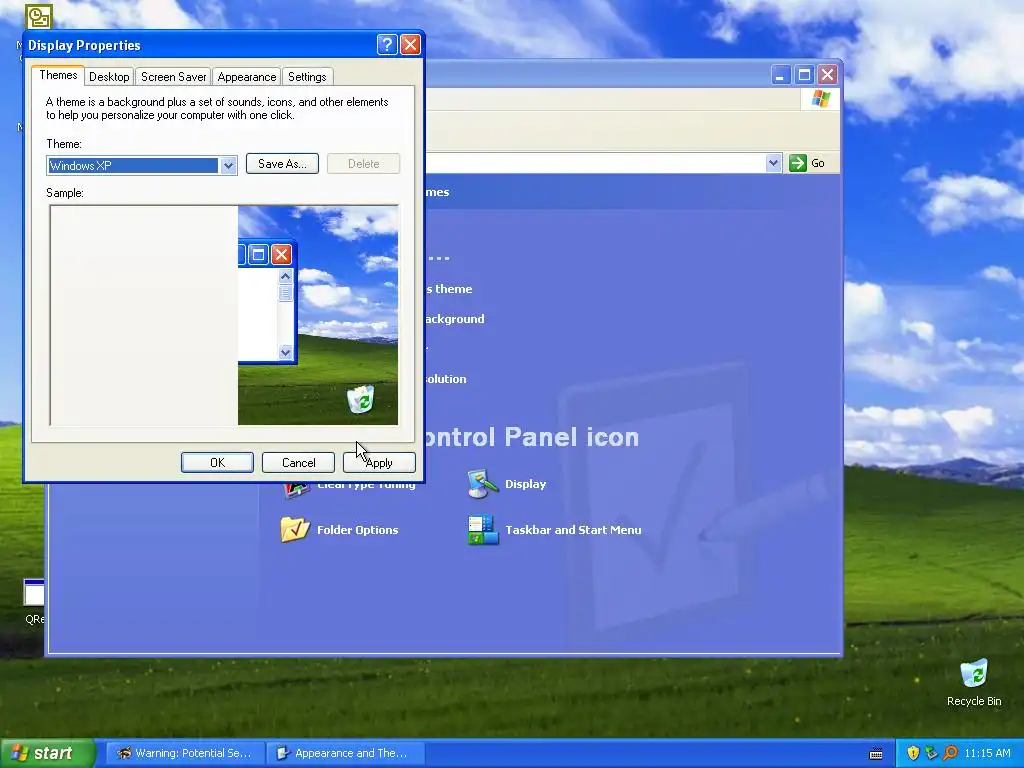This screenshot has height=768, width=1024.
Task: Close the Display Properties dialog
Action: (x=410, y=44)
